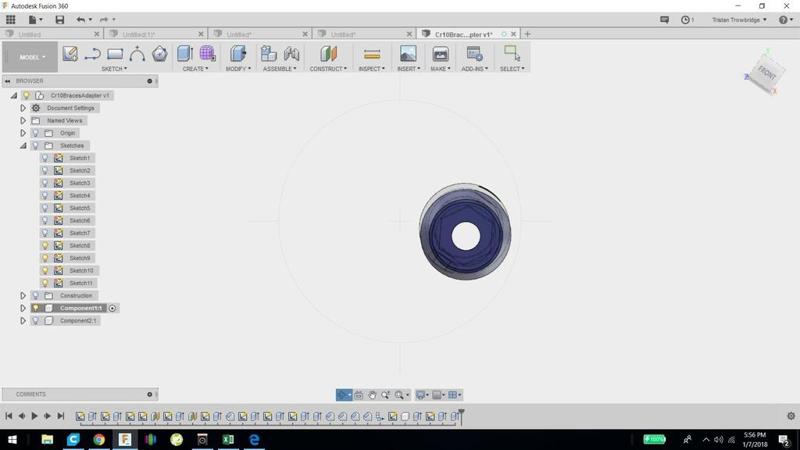
Task: Toggle visibility of Component2:1
Action: coord(35,321)
